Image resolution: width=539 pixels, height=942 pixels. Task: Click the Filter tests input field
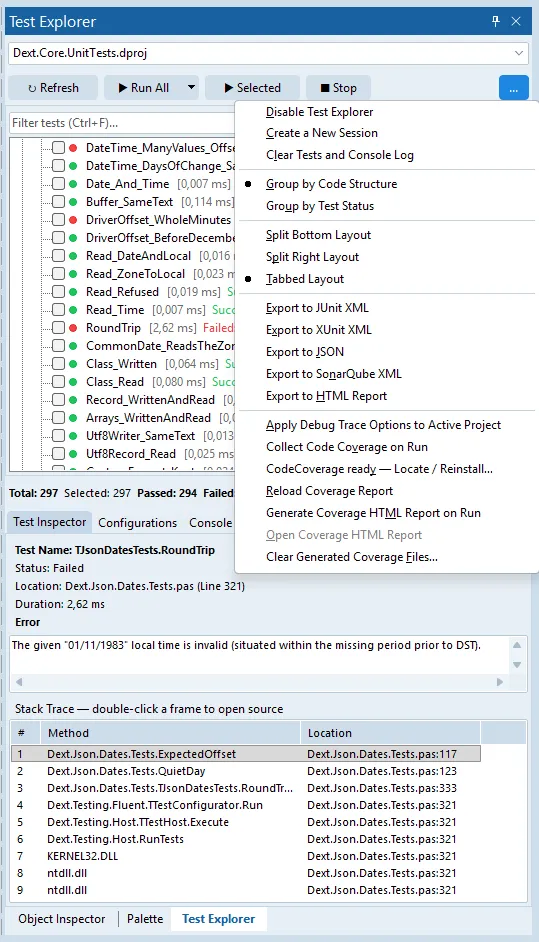click(x=122, y=123)
